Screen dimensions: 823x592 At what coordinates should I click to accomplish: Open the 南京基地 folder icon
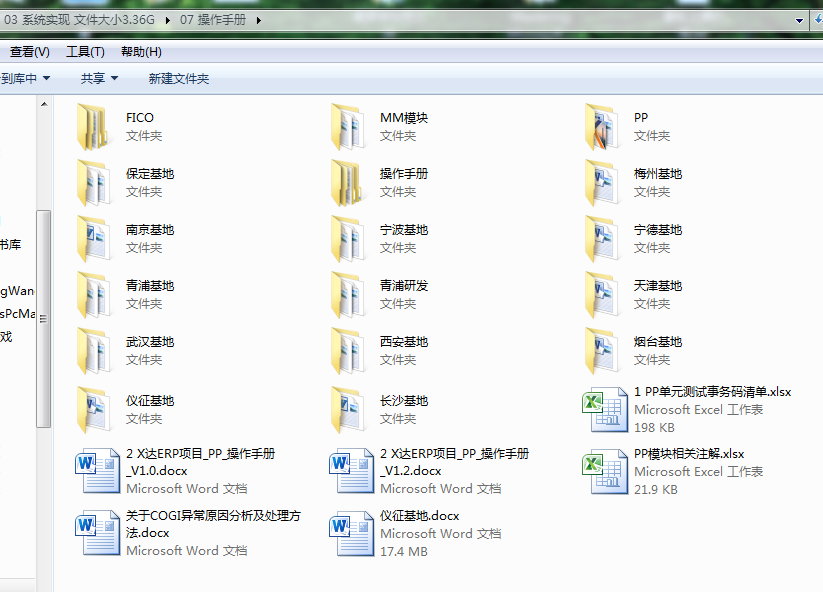92,239
